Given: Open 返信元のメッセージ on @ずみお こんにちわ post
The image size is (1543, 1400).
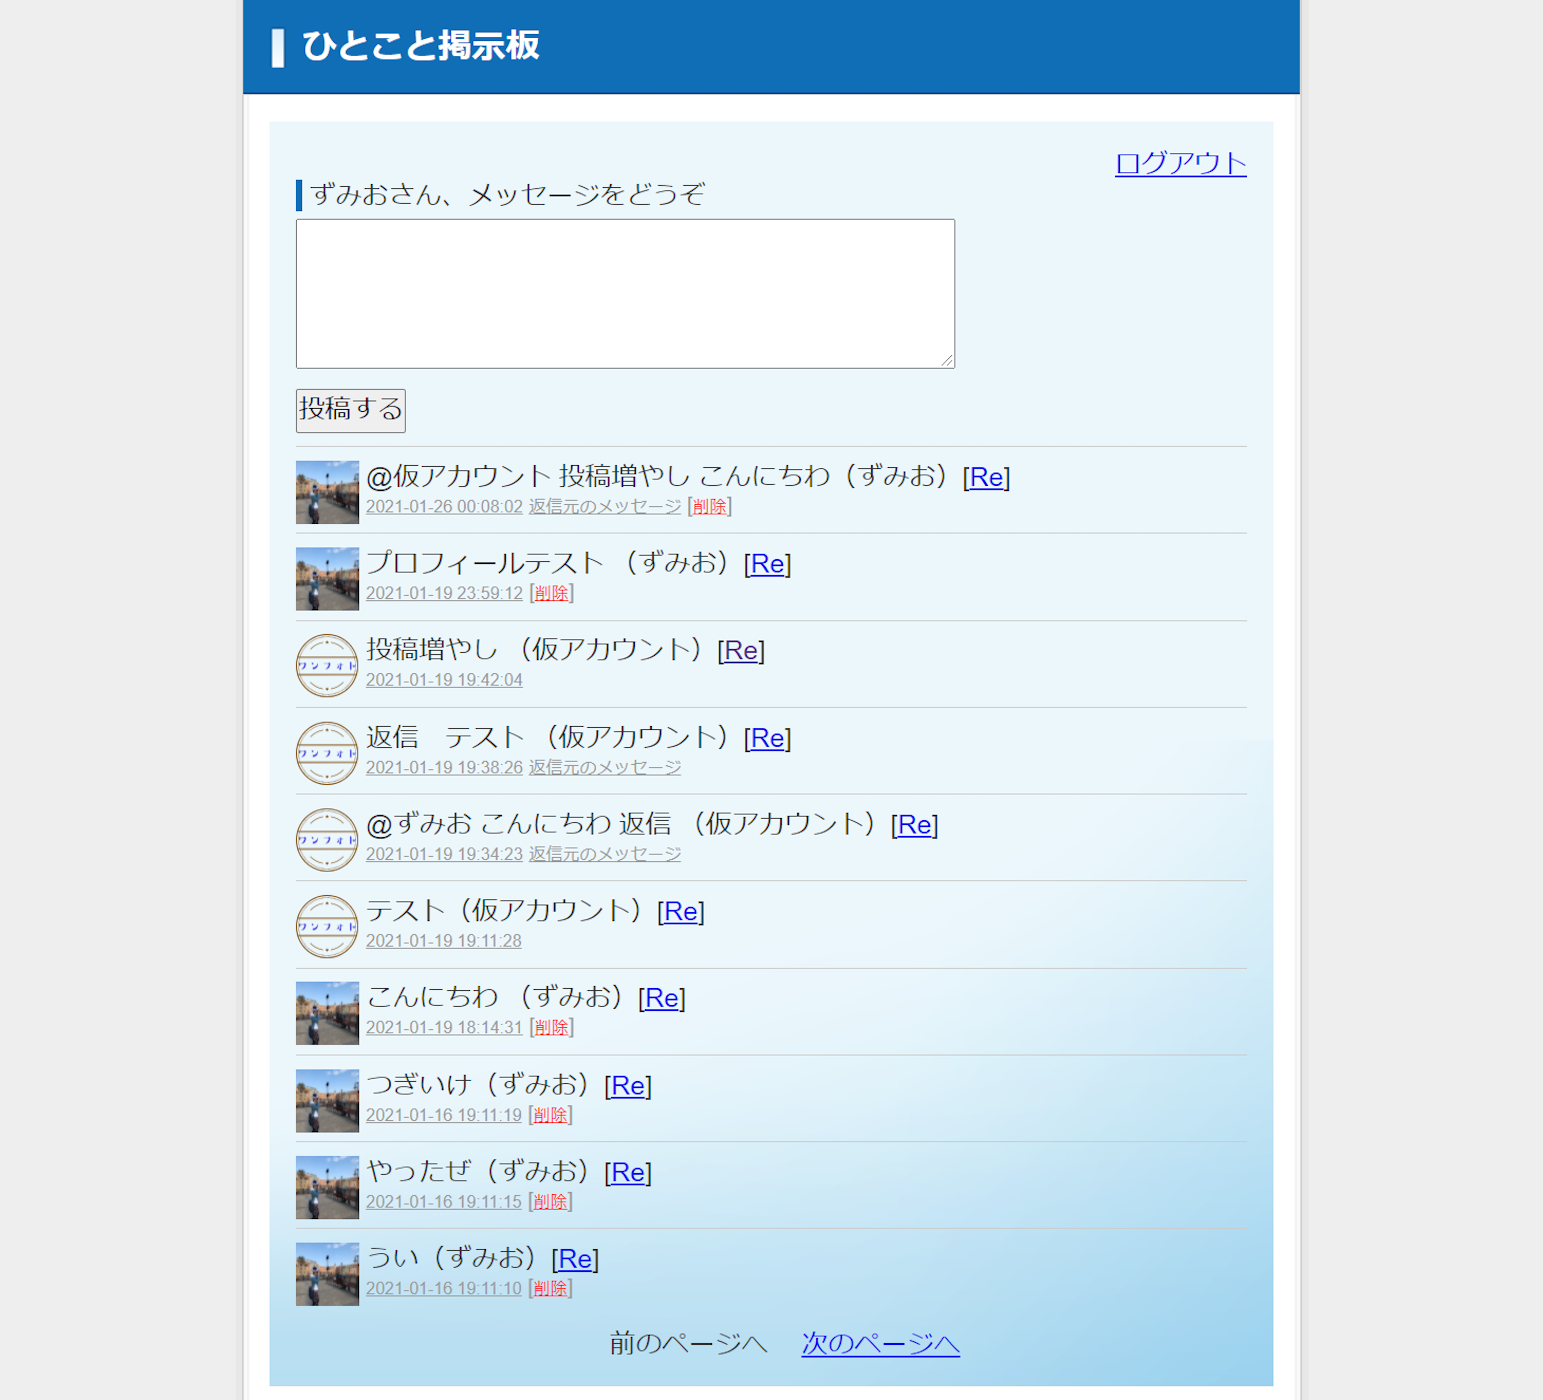Looking at the screenshot, I should click(603, 854).
